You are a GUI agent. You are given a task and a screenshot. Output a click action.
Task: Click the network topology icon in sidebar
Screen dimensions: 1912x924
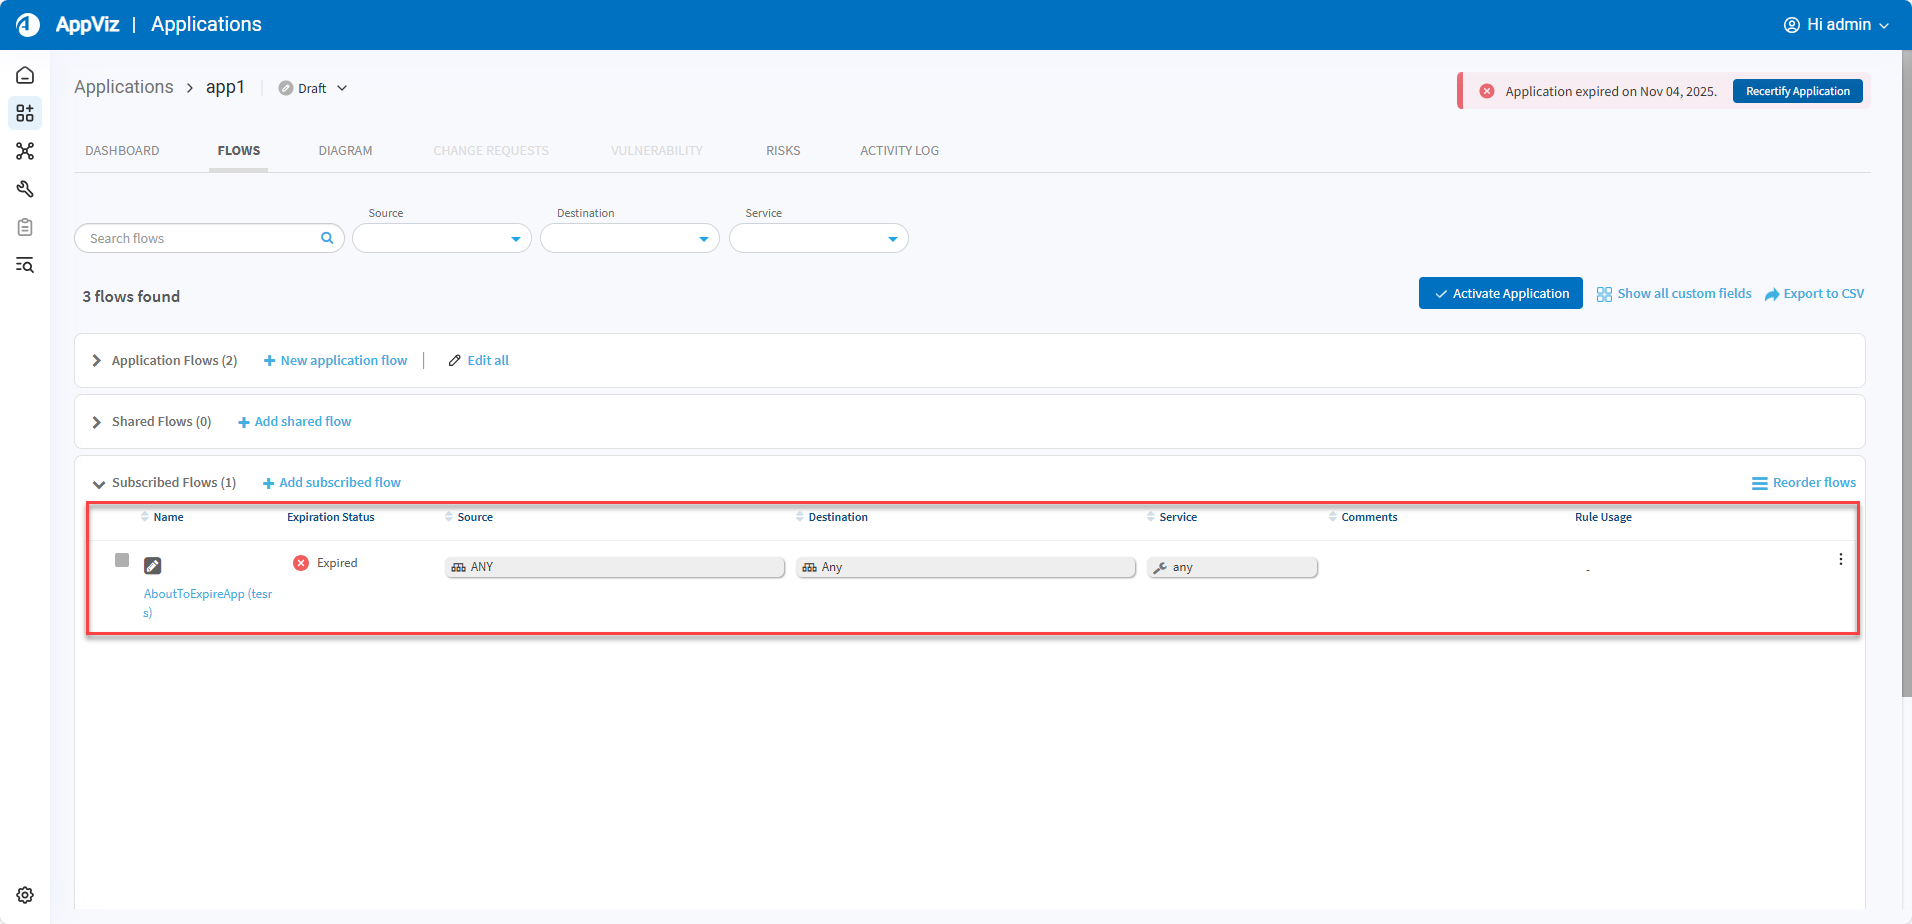[x=25, y=151]
